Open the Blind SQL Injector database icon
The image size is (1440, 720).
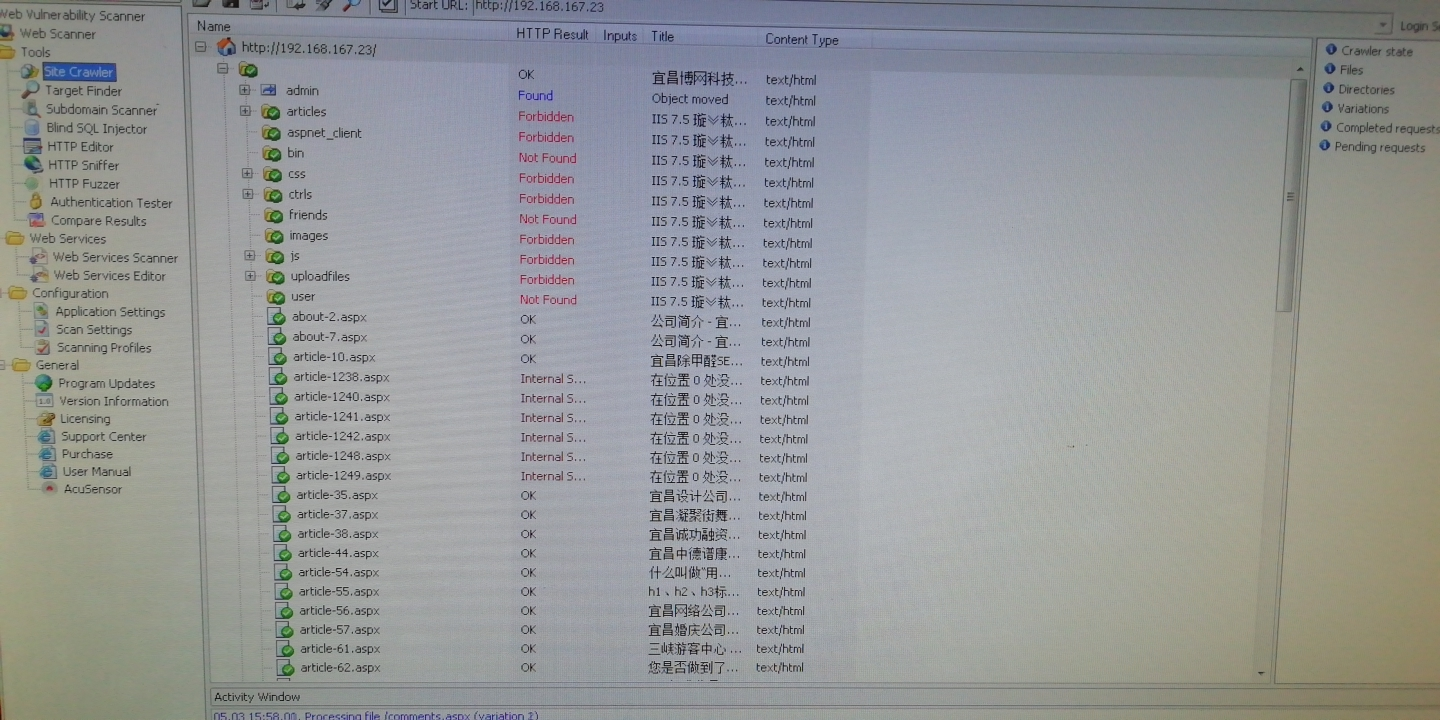click(x=32, y=128)
